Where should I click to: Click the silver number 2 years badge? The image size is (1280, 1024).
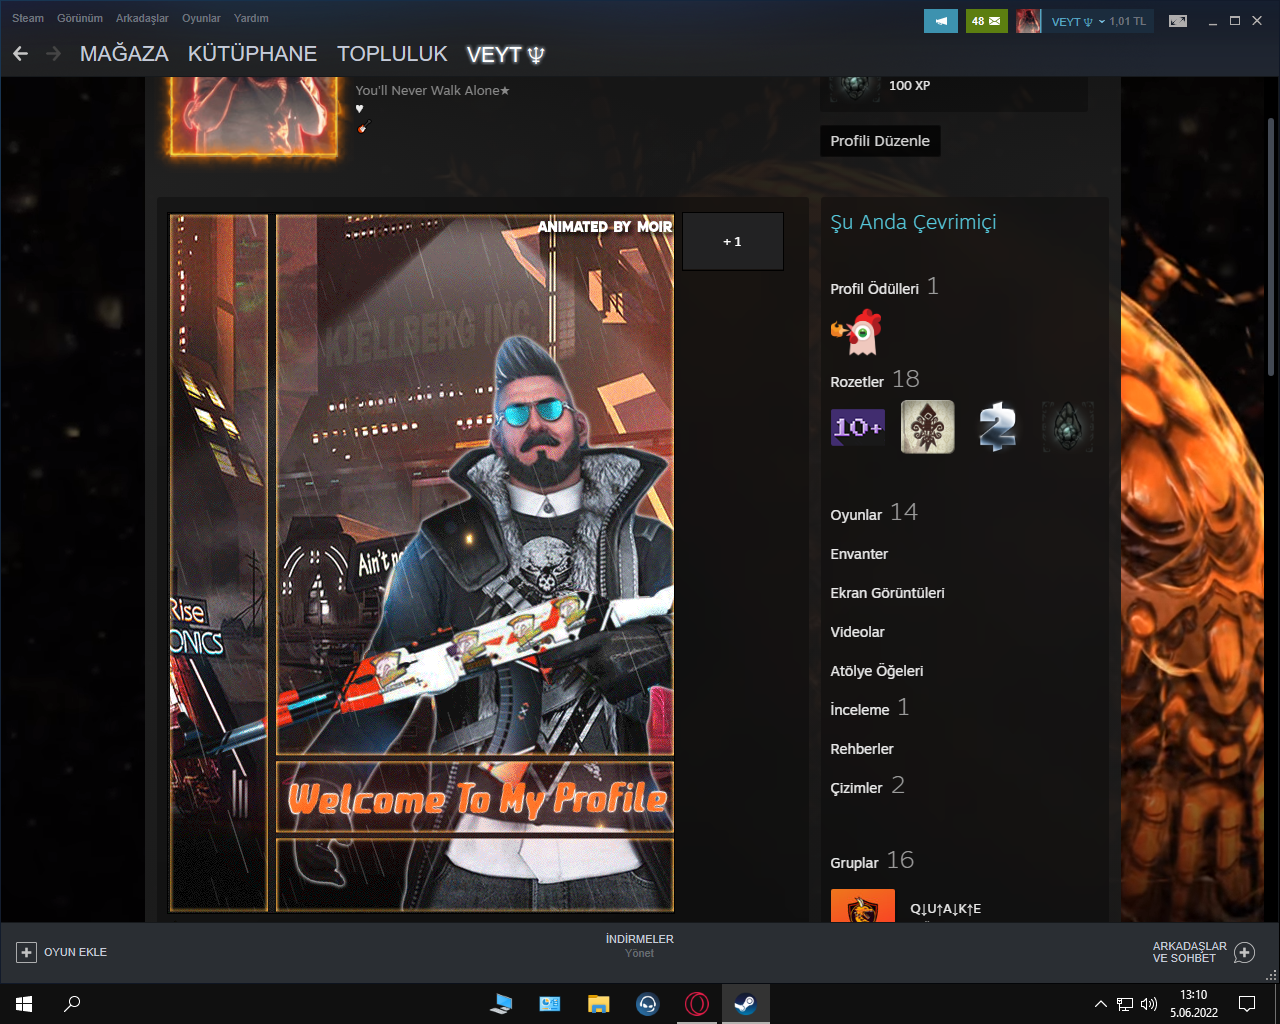997,427
